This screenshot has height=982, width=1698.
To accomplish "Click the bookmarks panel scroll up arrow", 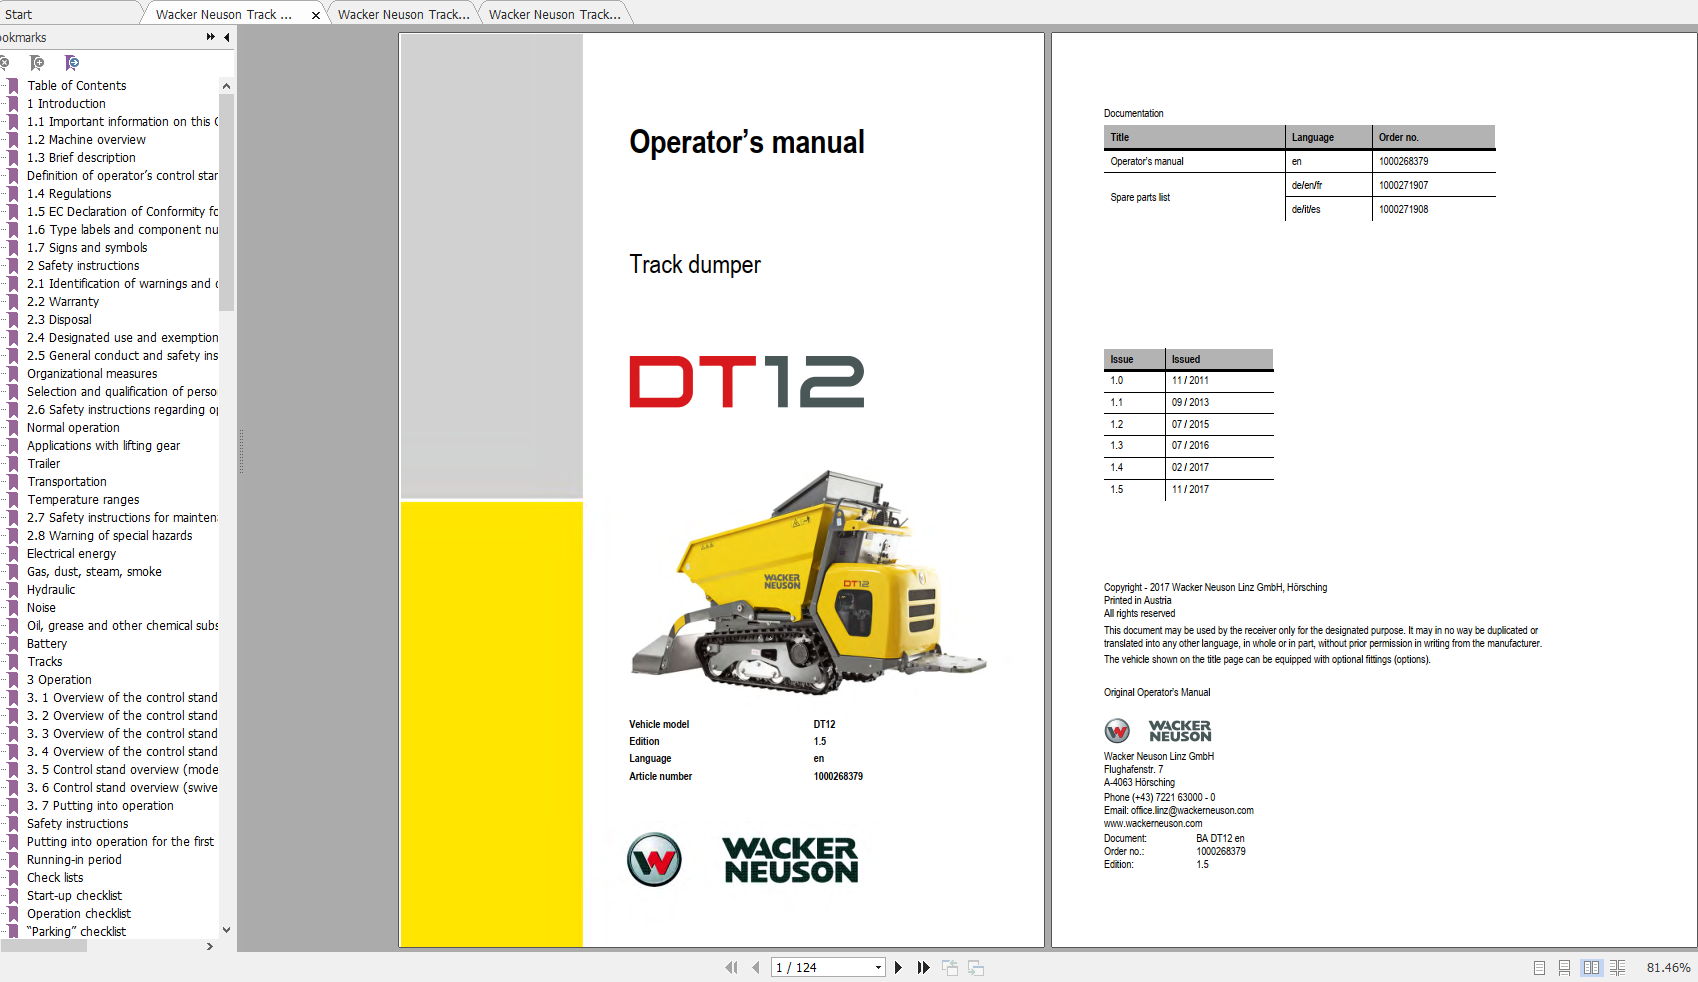I will (226, 86).
